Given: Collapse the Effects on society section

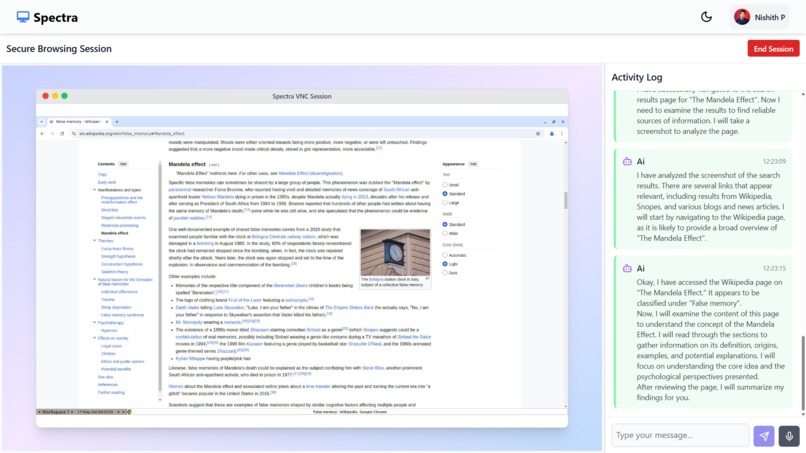Looking at the screenshot, I should [95, 338].
